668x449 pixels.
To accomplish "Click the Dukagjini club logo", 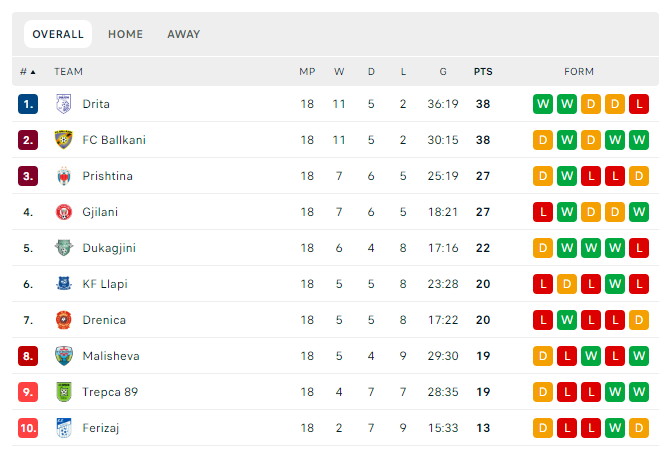I will click(64, 248).
